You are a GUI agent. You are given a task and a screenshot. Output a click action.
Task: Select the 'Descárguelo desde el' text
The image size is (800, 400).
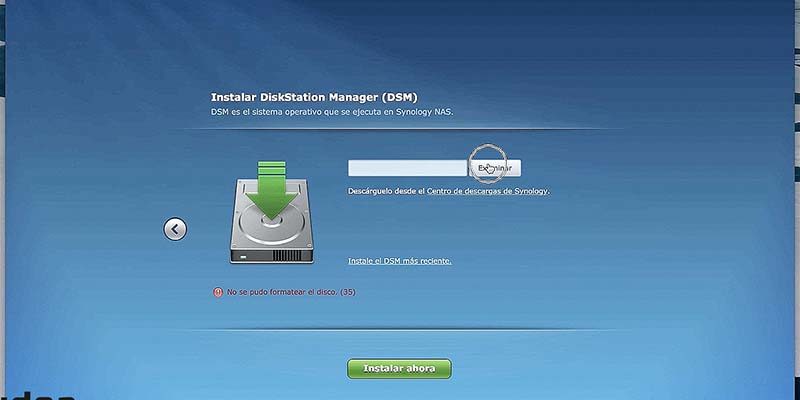pos(386,191)
